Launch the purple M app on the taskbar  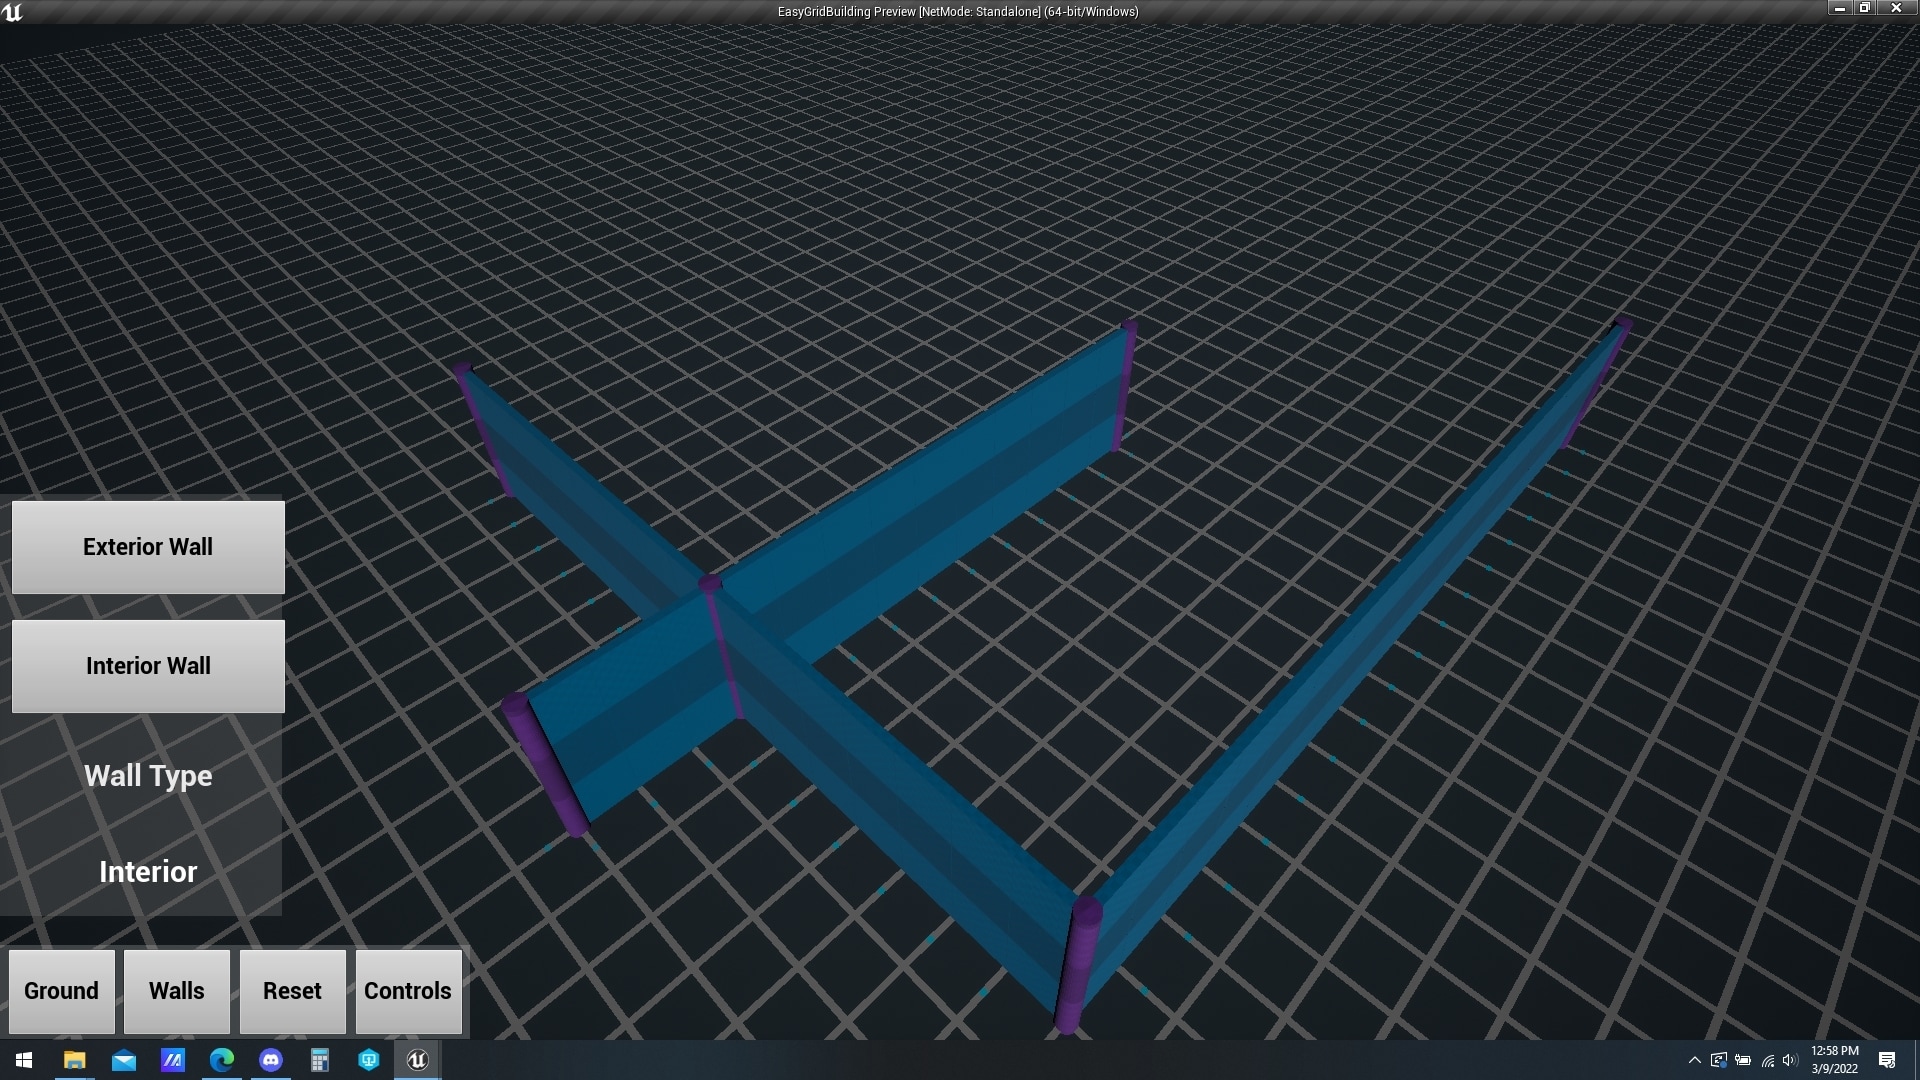172,1059
